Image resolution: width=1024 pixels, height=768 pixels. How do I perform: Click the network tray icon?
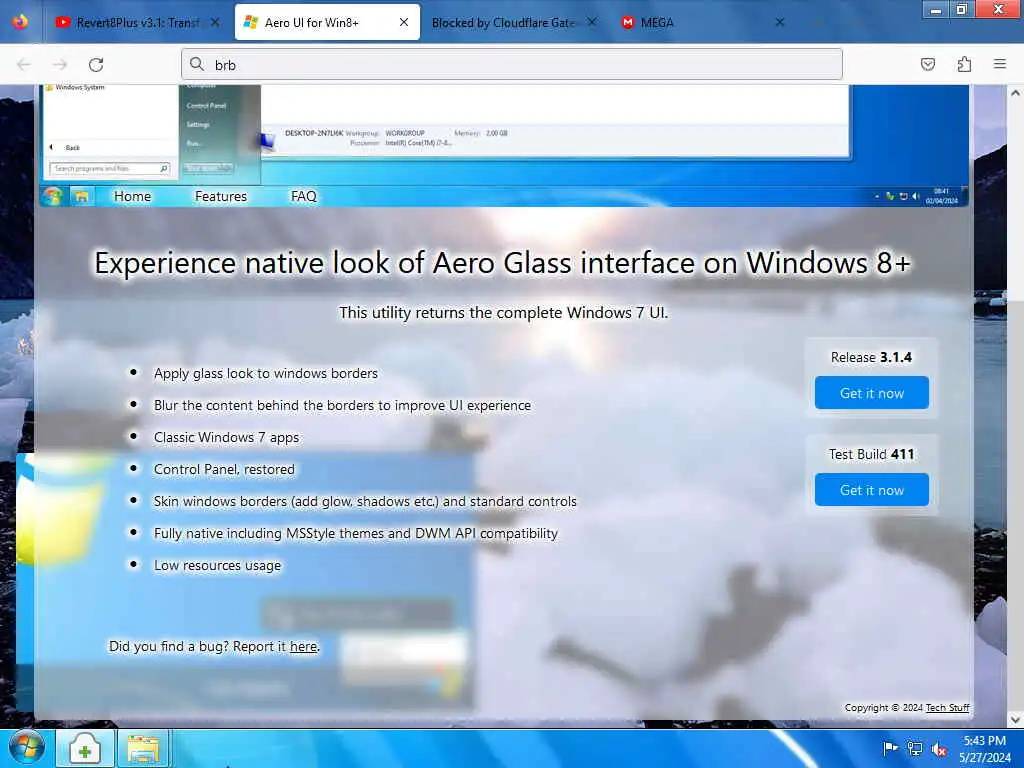915,748
